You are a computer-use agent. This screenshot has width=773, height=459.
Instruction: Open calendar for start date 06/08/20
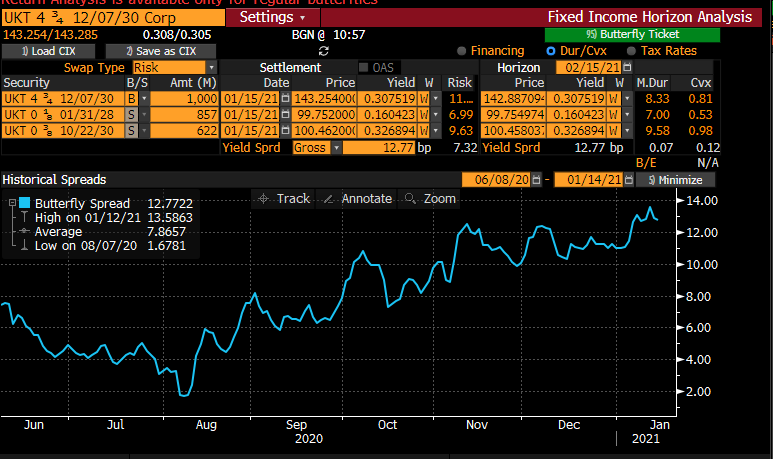click(536, 180)
